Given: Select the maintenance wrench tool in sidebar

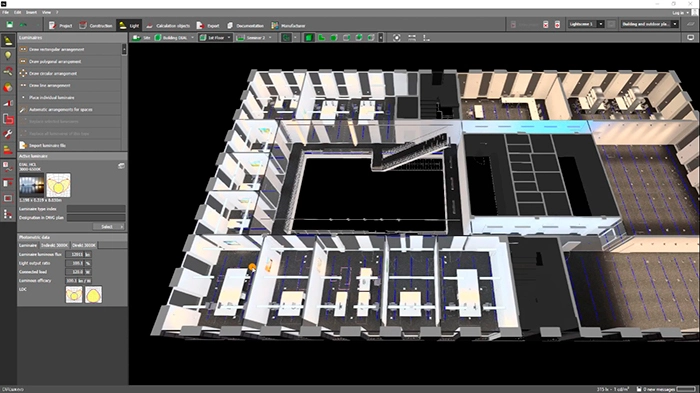Looking at the screenshot, I should point(8,134).
